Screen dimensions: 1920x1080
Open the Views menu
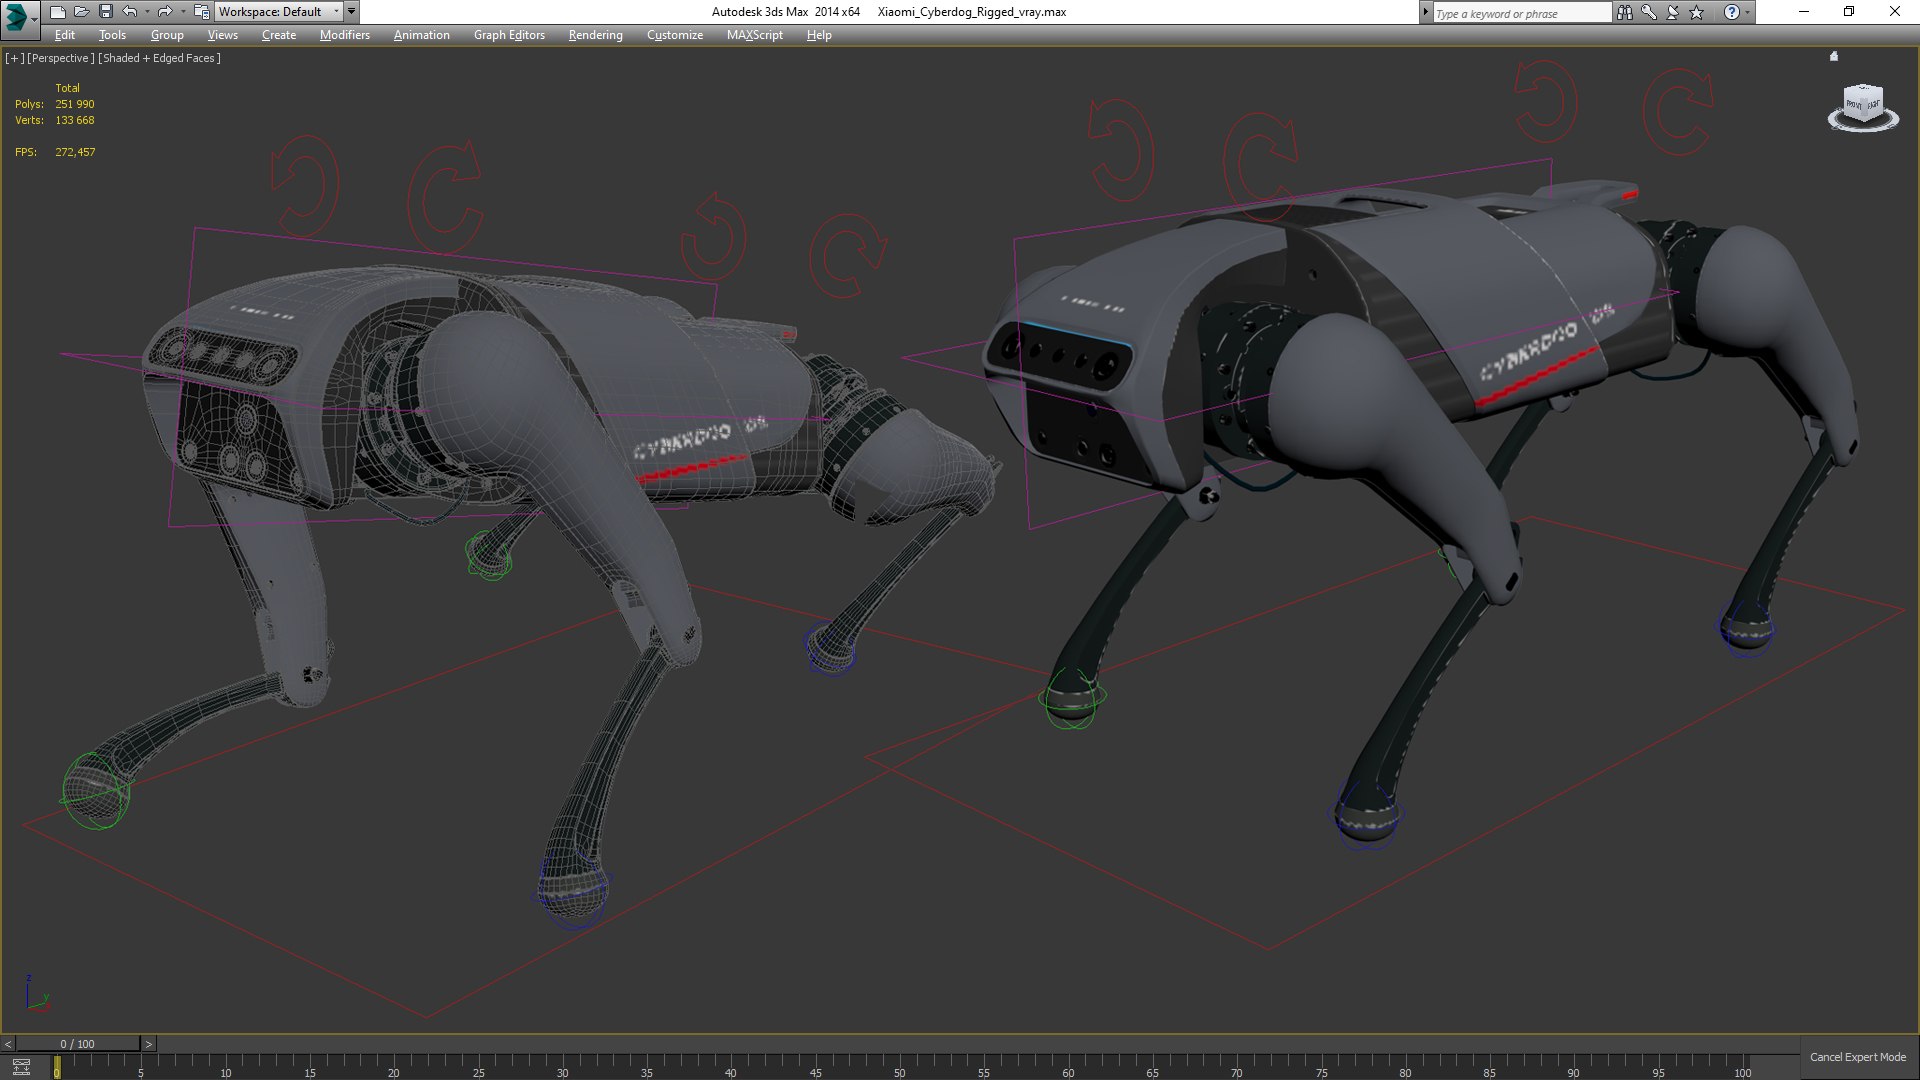click(x=222, y=35)
